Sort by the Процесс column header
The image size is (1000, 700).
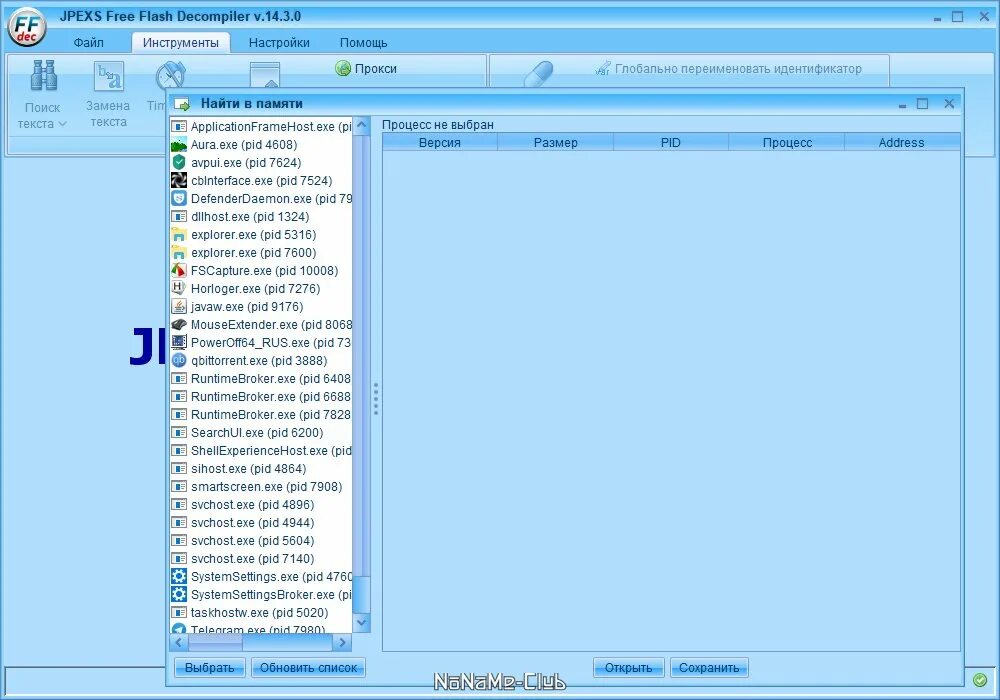click(787, 142)
